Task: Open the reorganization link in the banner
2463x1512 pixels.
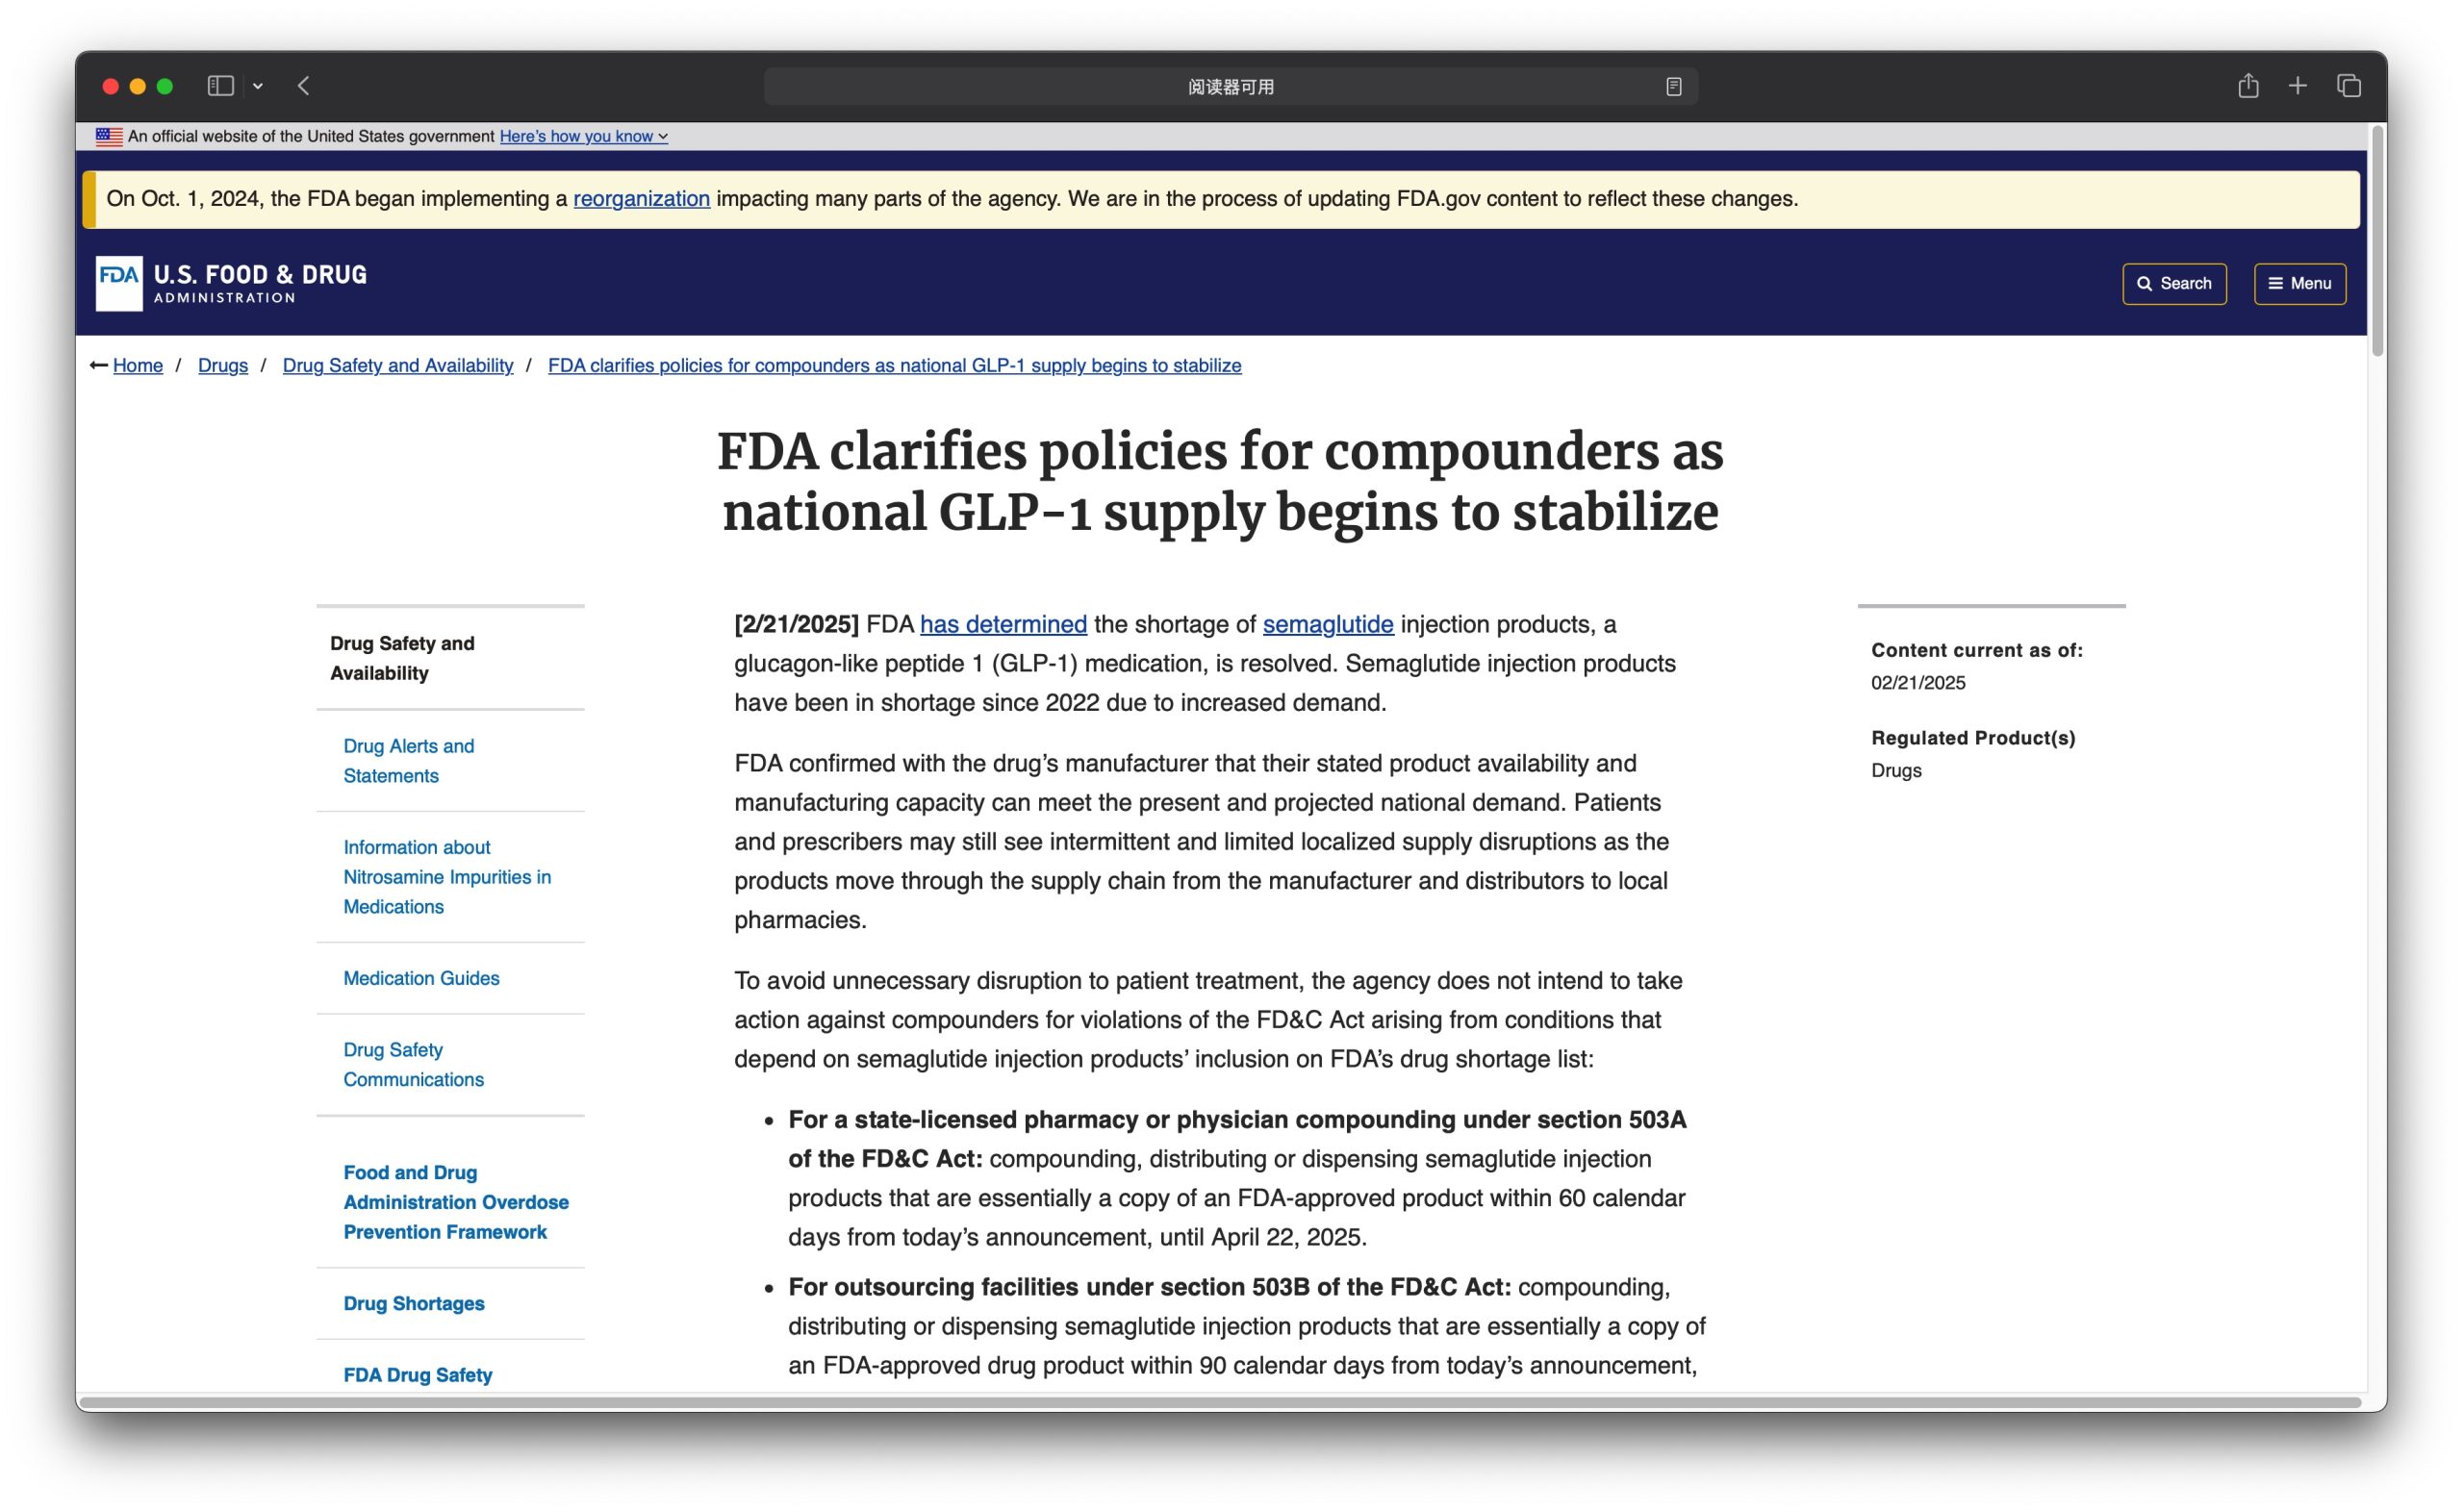Action: (x=642, y=198)
